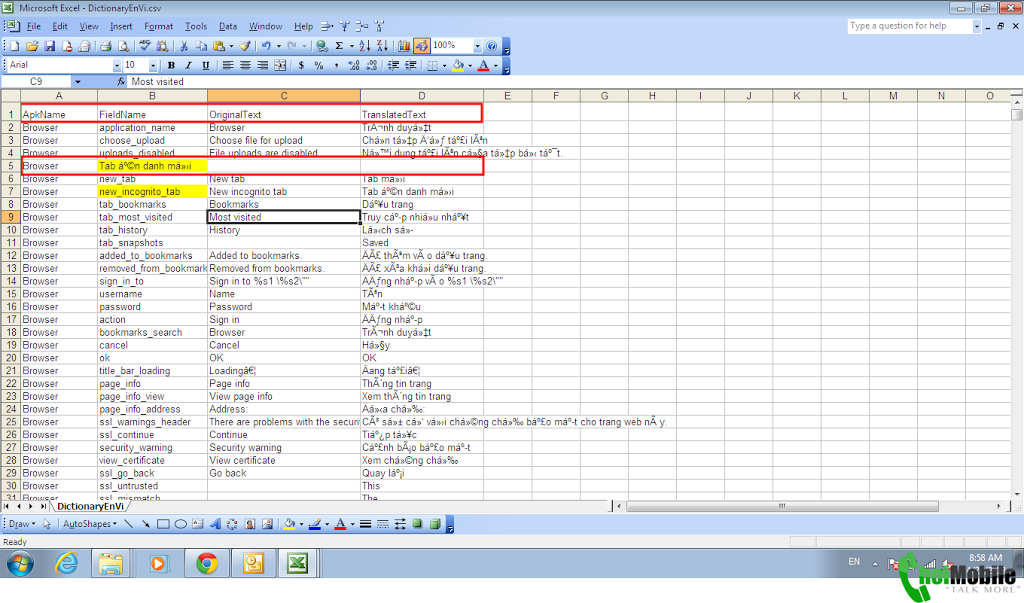The height and width of the screenshot is (603, 1024).
Task: Apply red Font Color on Formatting toolbar
Action: click(x=483, y=65)
